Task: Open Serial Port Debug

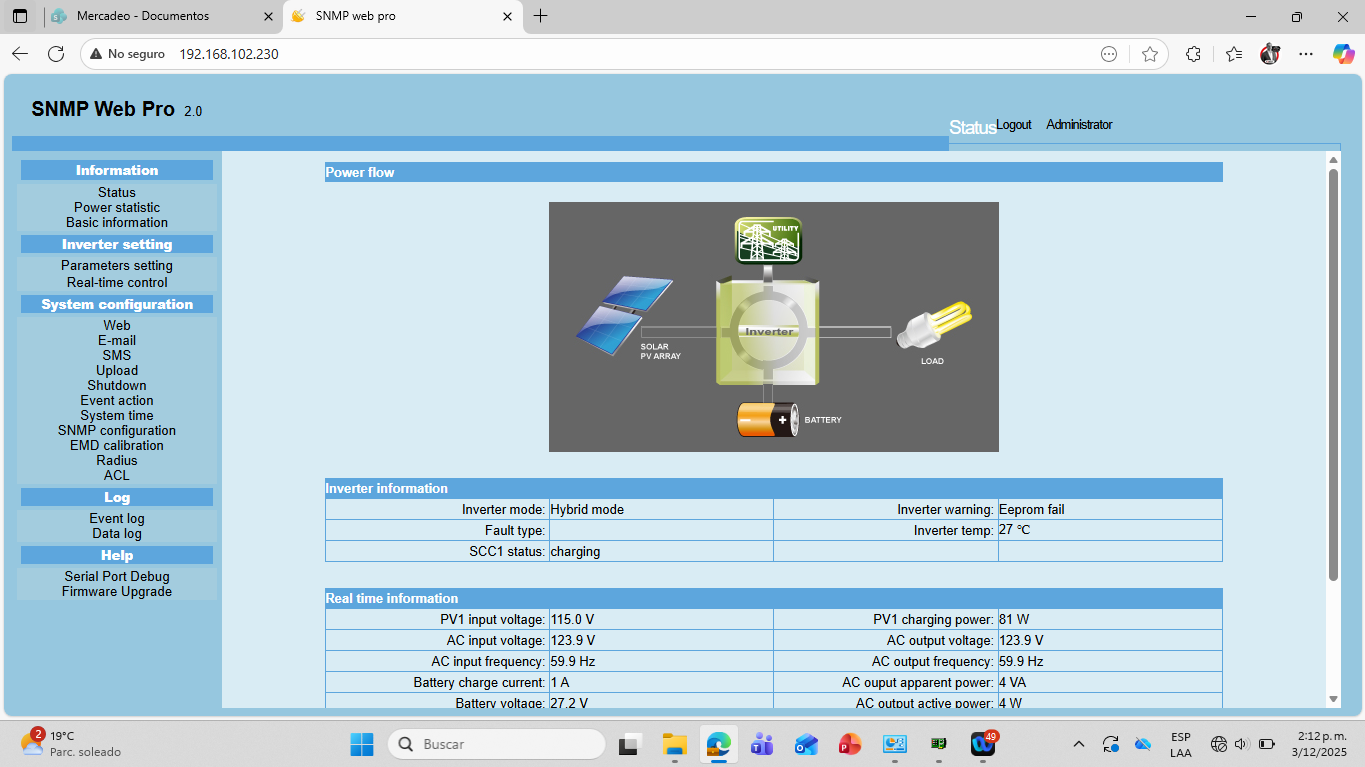Action: tap(117, 576)
